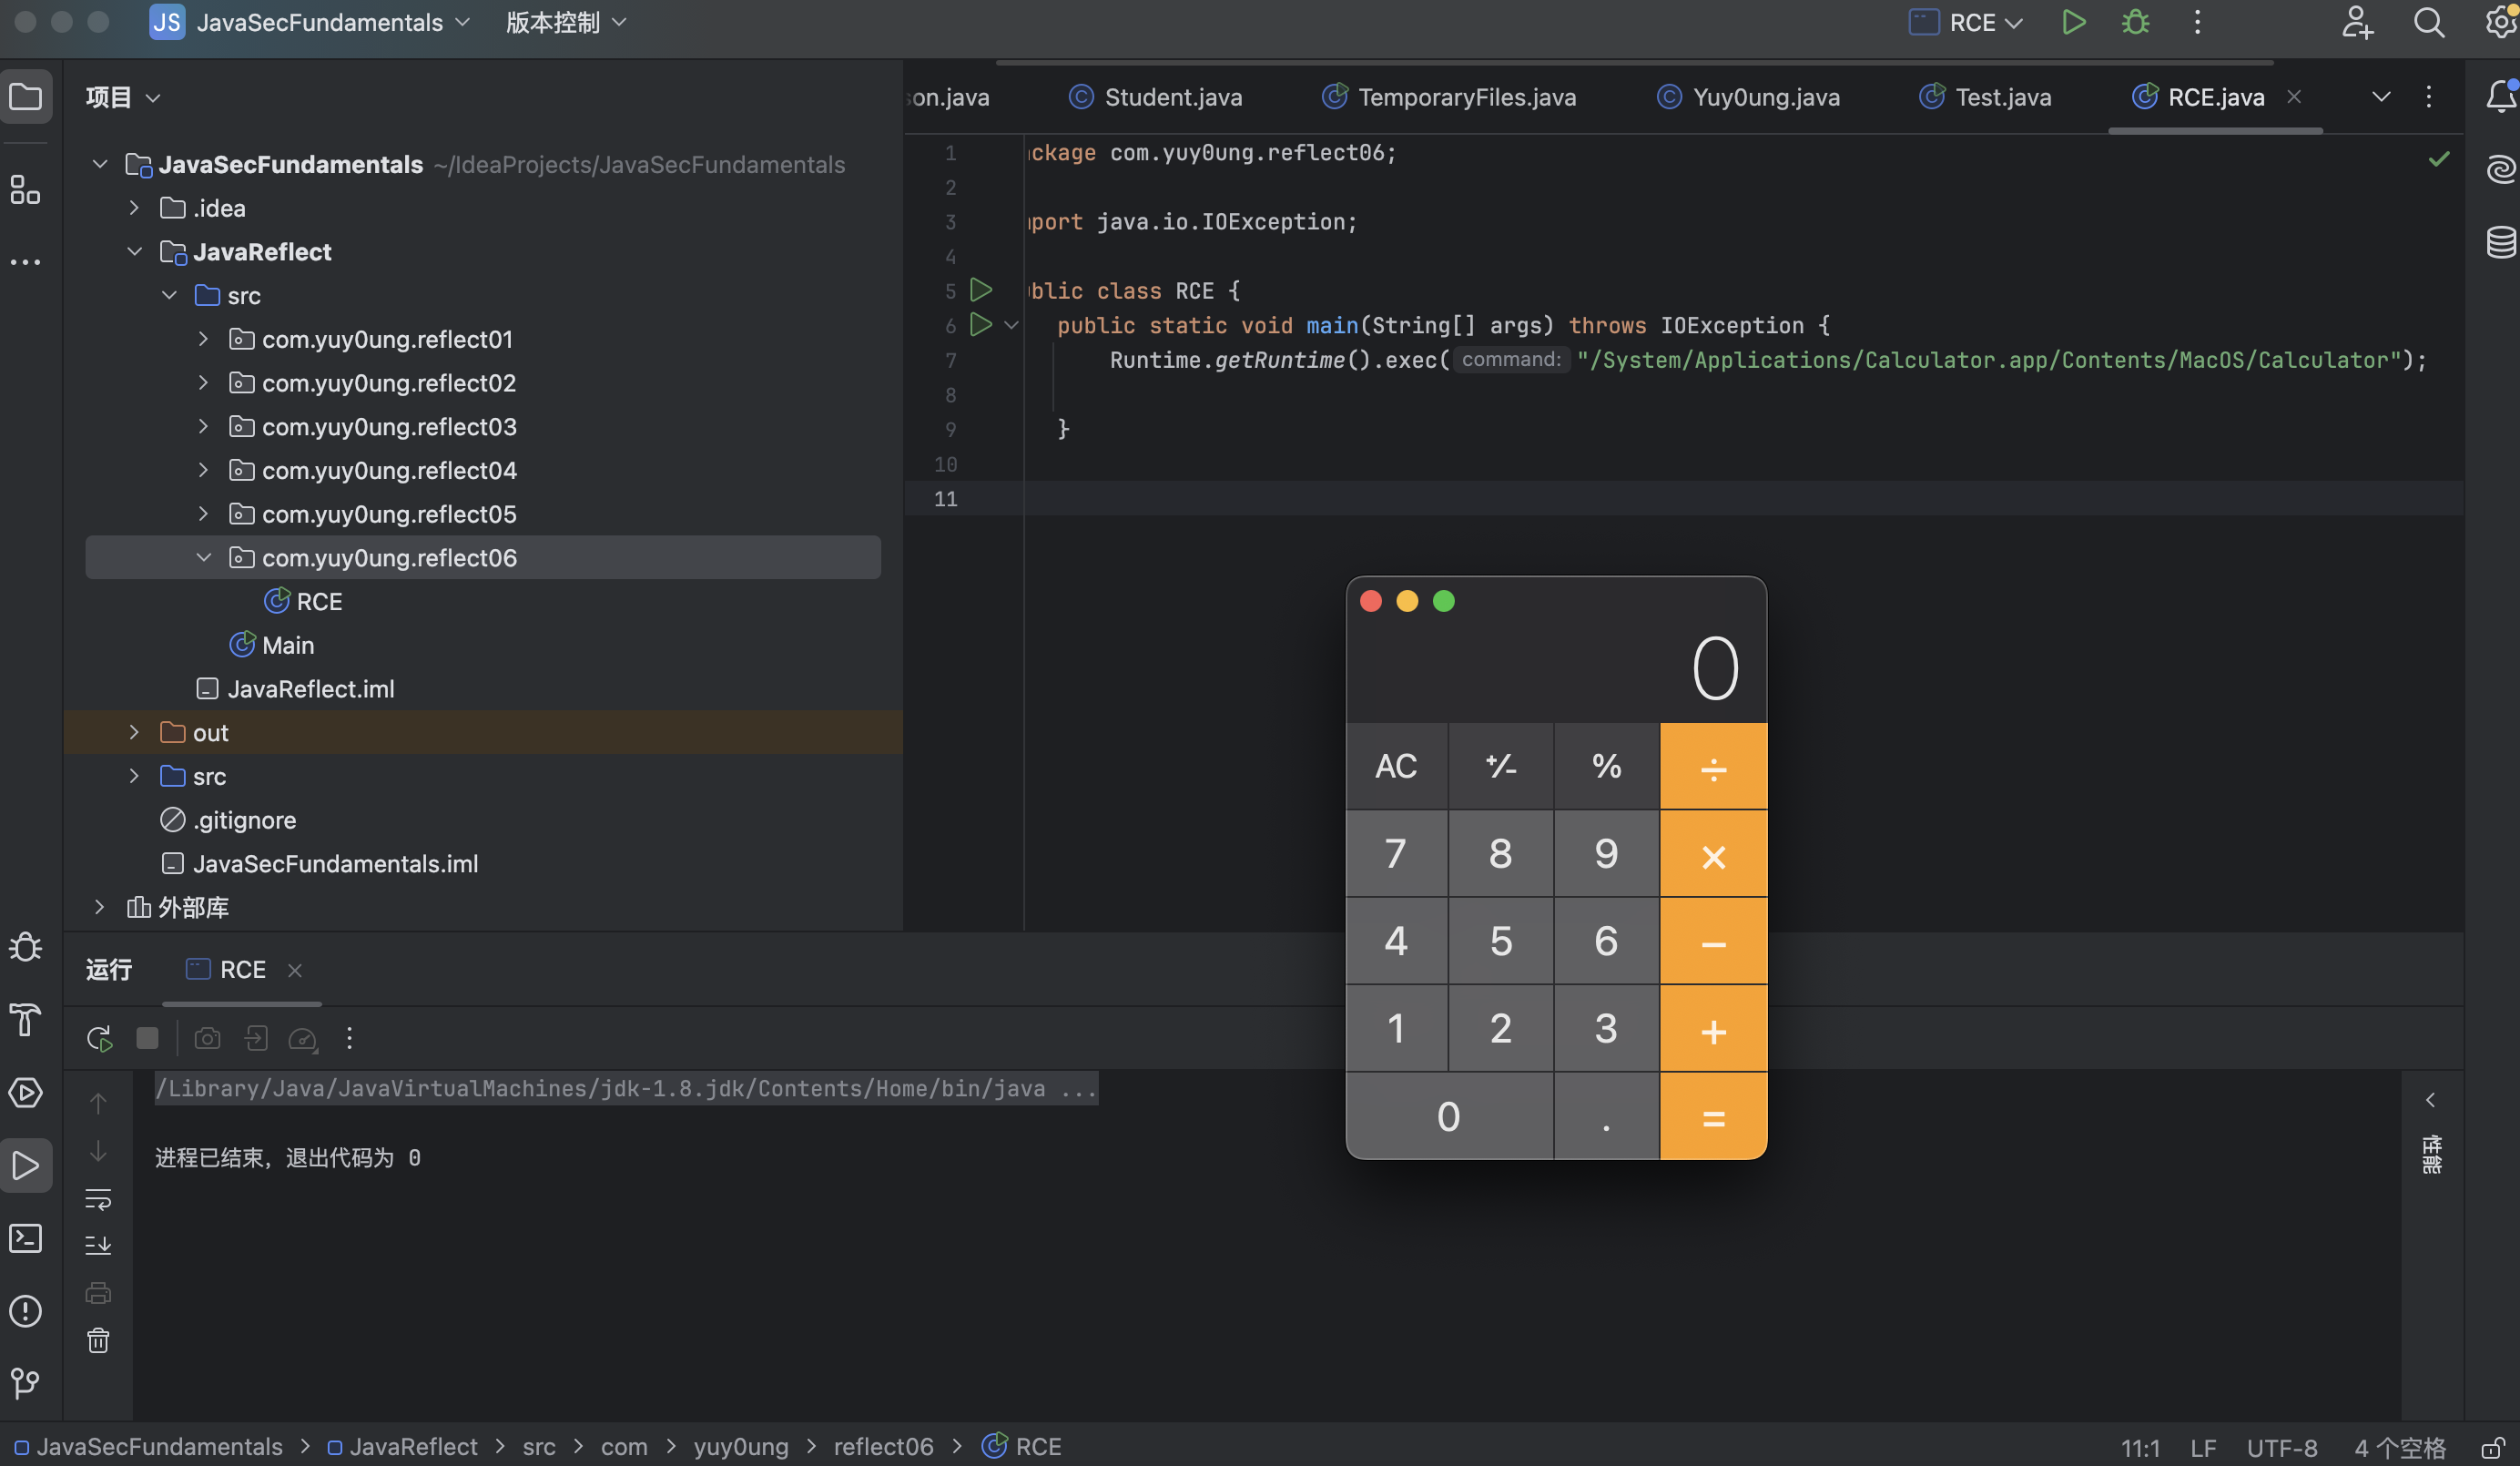2520x1466 pixels.
Task: Collapse the com.yuy0ung.reflect06 package
Action: pos(203,558)
